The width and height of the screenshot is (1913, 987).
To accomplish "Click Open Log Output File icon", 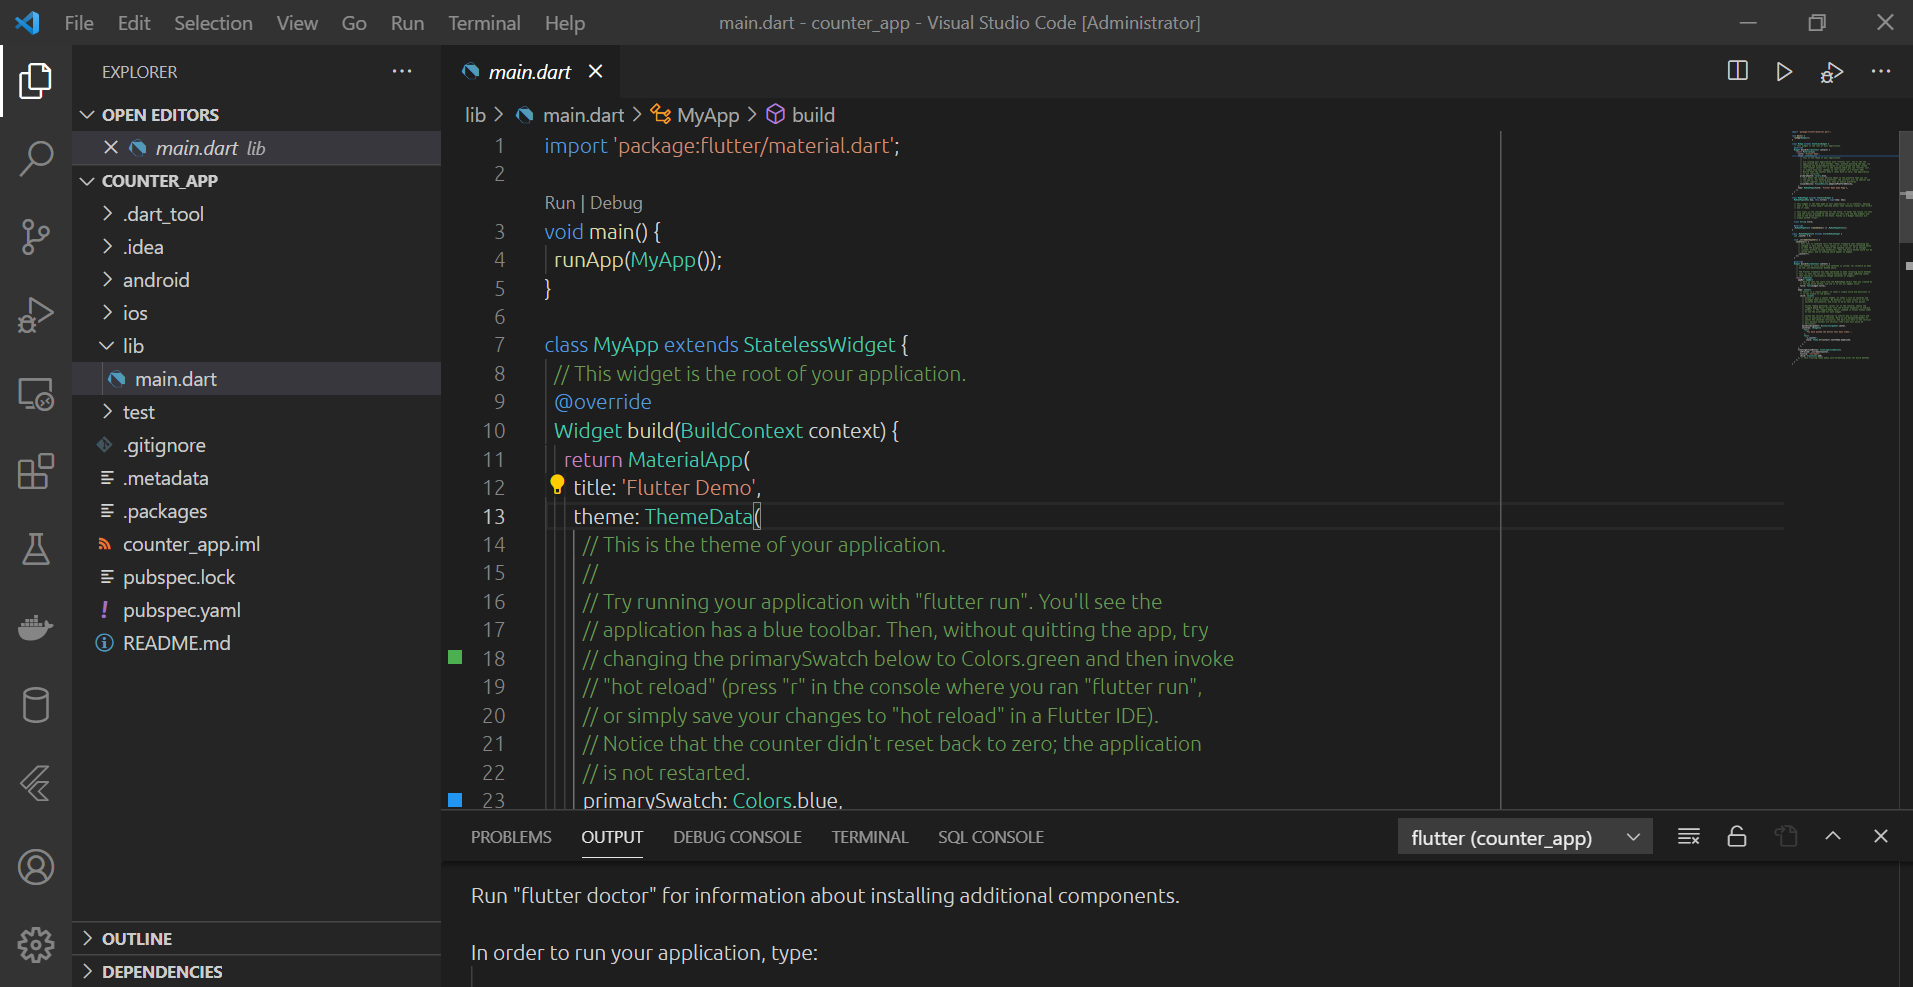I will (x=1786, y=836).
